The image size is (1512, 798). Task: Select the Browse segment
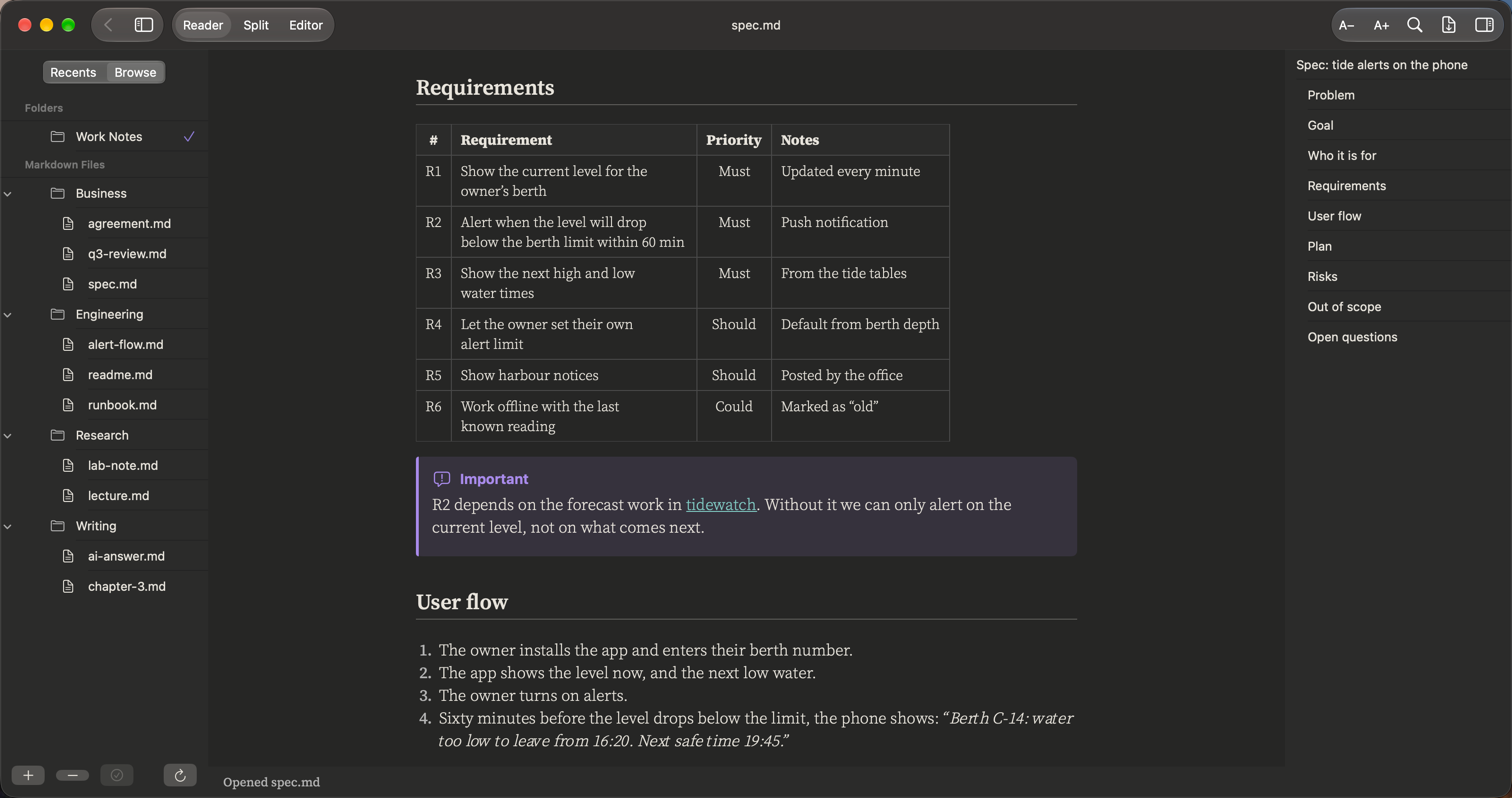135,72
